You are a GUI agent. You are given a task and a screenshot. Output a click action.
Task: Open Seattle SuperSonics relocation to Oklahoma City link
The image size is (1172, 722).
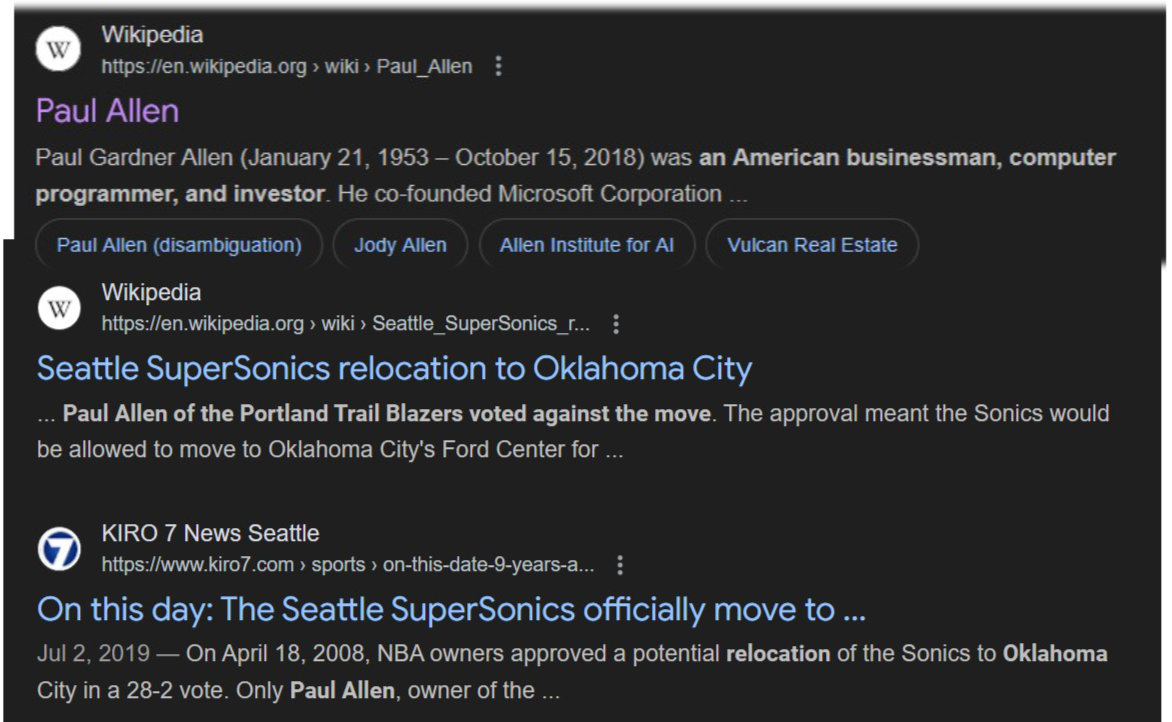coord(395,369)
